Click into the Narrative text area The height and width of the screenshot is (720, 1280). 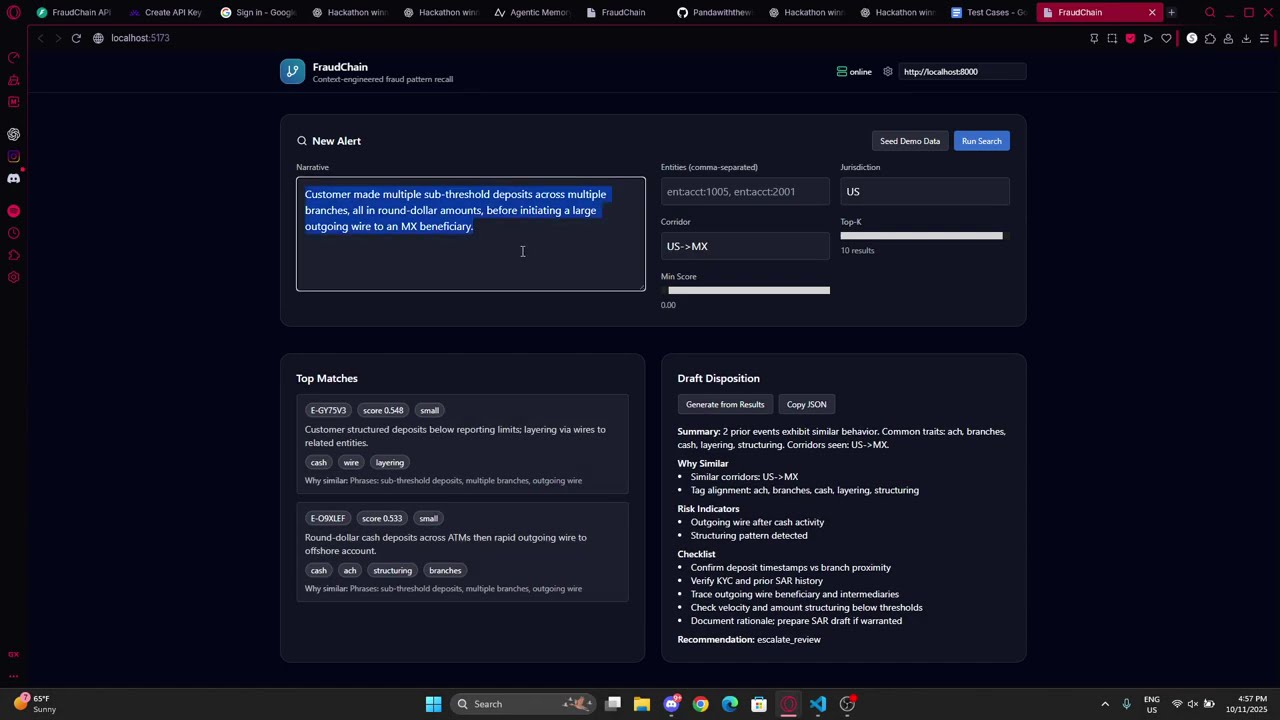tap(471, 234)
